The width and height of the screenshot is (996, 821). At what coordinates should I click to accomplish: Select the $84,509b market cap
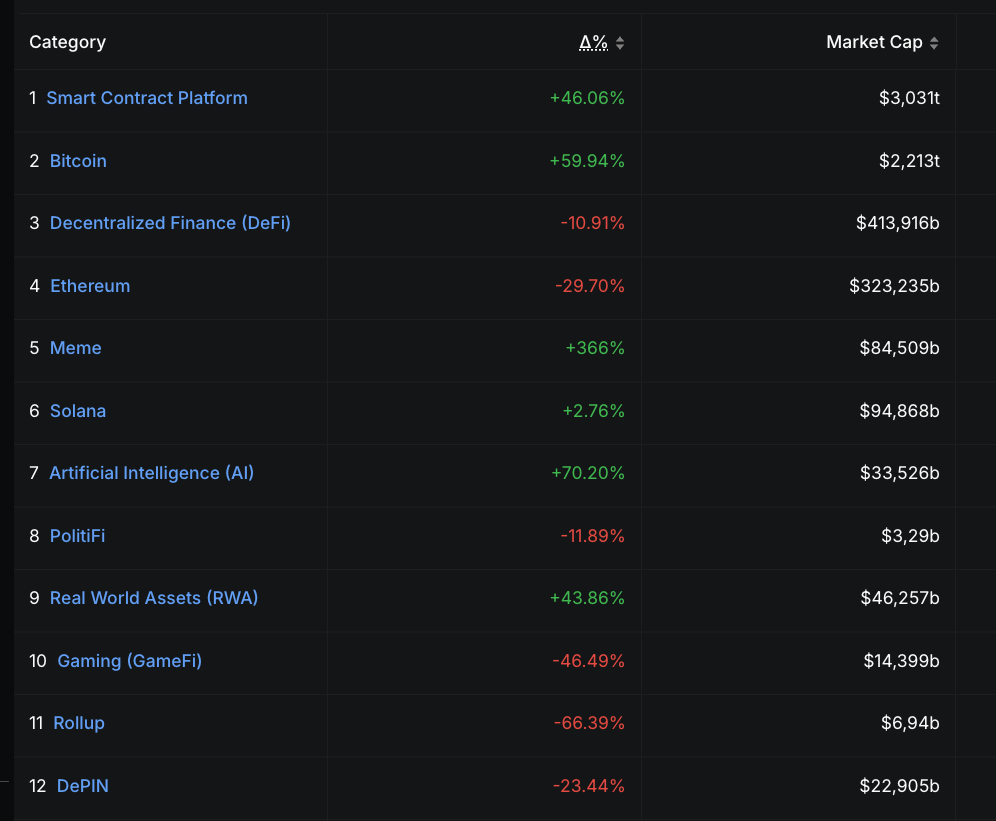pyautogui.click(x=899, y=348)
